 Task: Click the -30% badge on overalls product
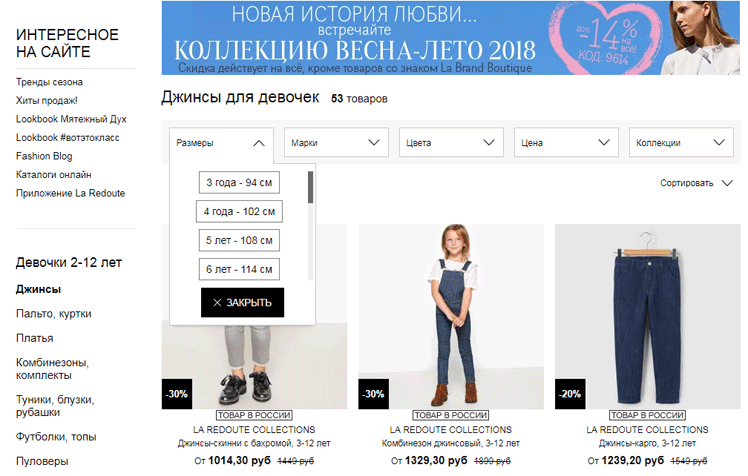pyautogui.click(x=374, y=394)
